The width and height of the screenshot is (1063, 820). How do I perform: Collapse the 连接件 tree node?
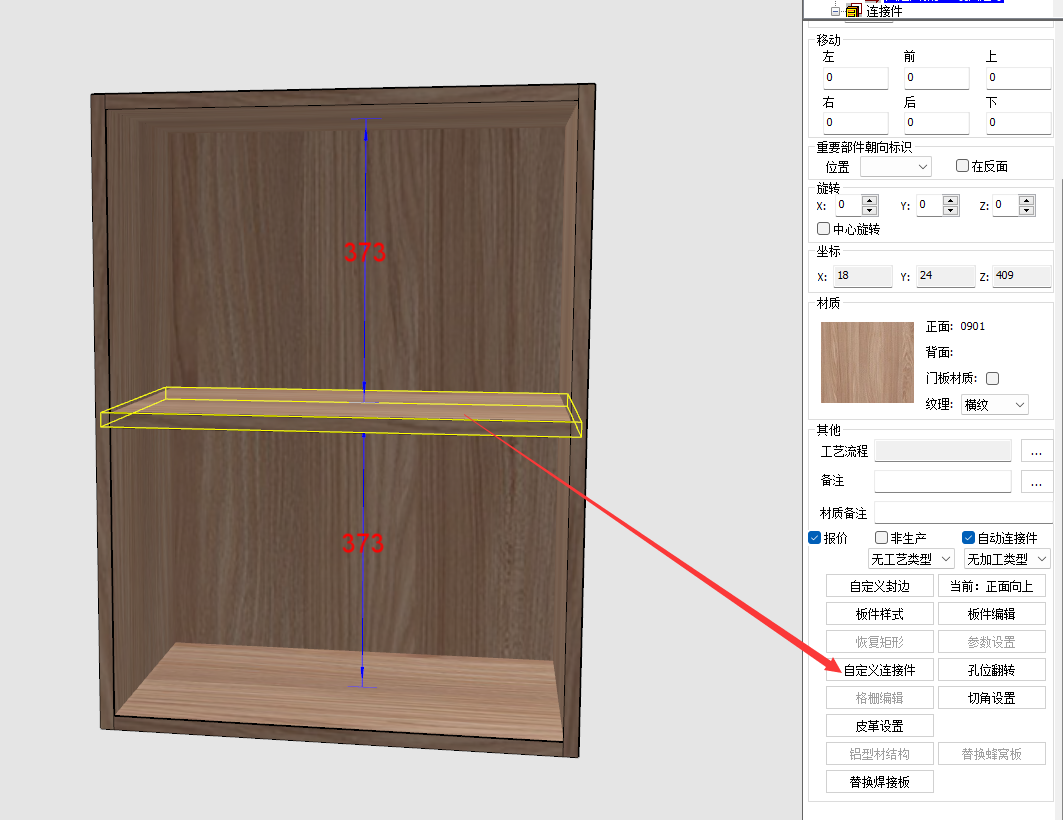click(x=835, y=11)
